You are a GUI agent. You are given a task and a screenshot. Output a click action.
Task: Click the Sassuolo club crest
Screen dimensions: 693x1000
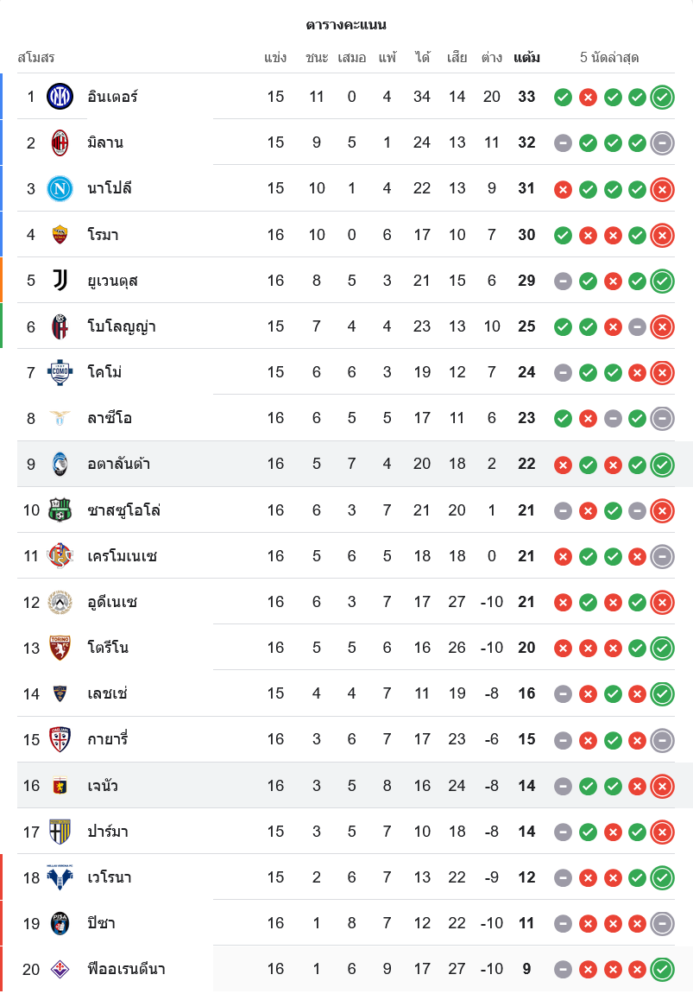click(60, 511)
